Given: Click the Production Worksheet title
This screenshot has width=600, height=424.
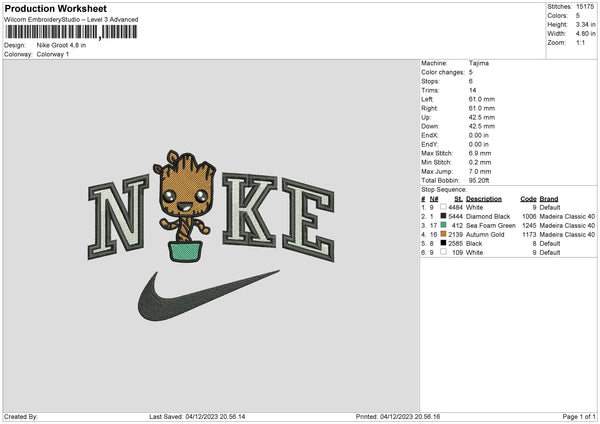Looking at the screenshot, I should click(x=55, y=8).
